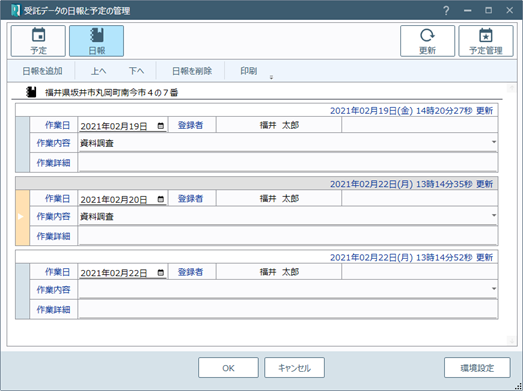This screenshot has width=523, height=391.
Task: Move report up with 上へ
Action: tap(98, 71)
